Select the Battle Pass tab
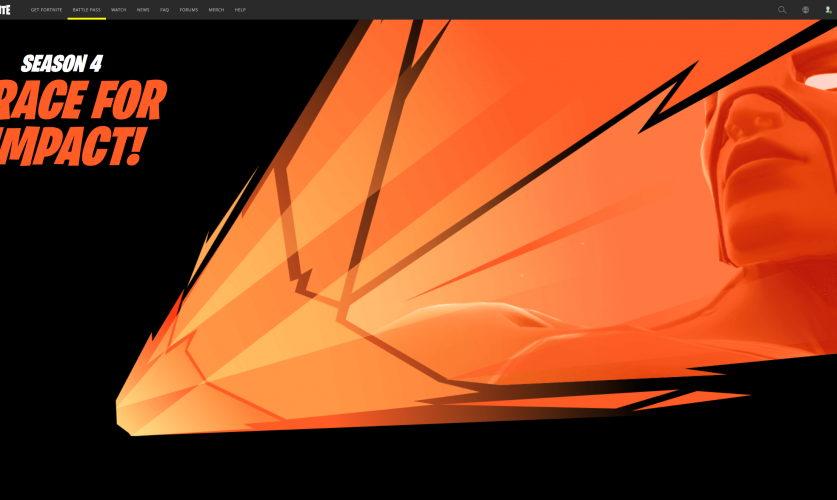The image size is (837, 500). click(87, 9)
